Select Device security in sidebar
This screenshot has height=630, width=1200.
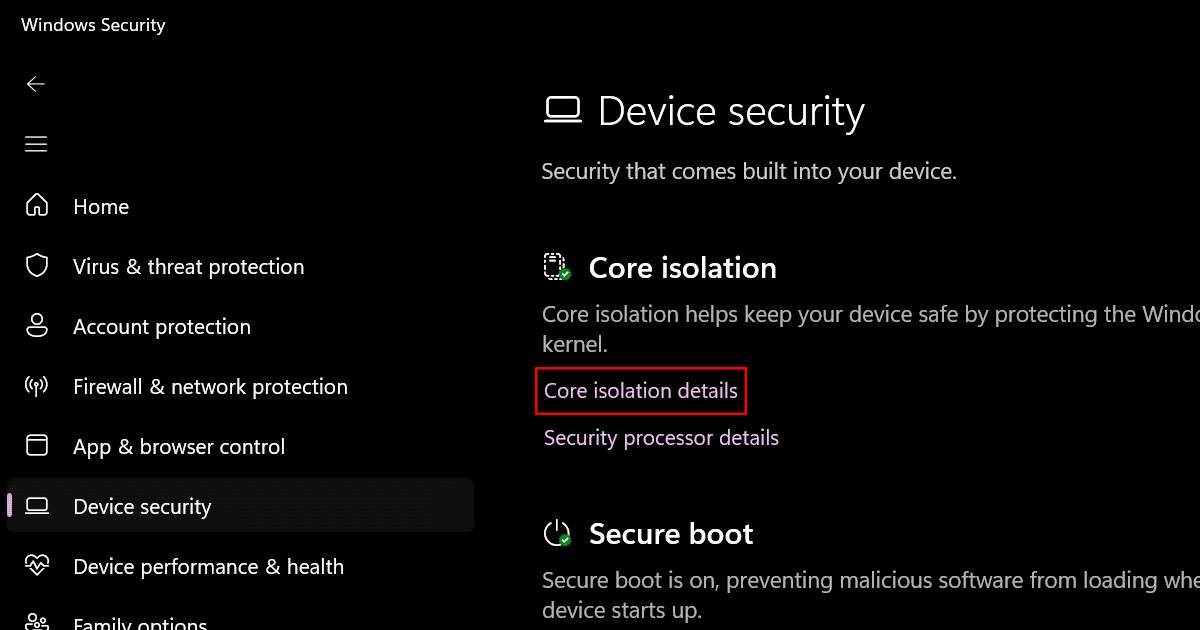(x=142, y=507)
